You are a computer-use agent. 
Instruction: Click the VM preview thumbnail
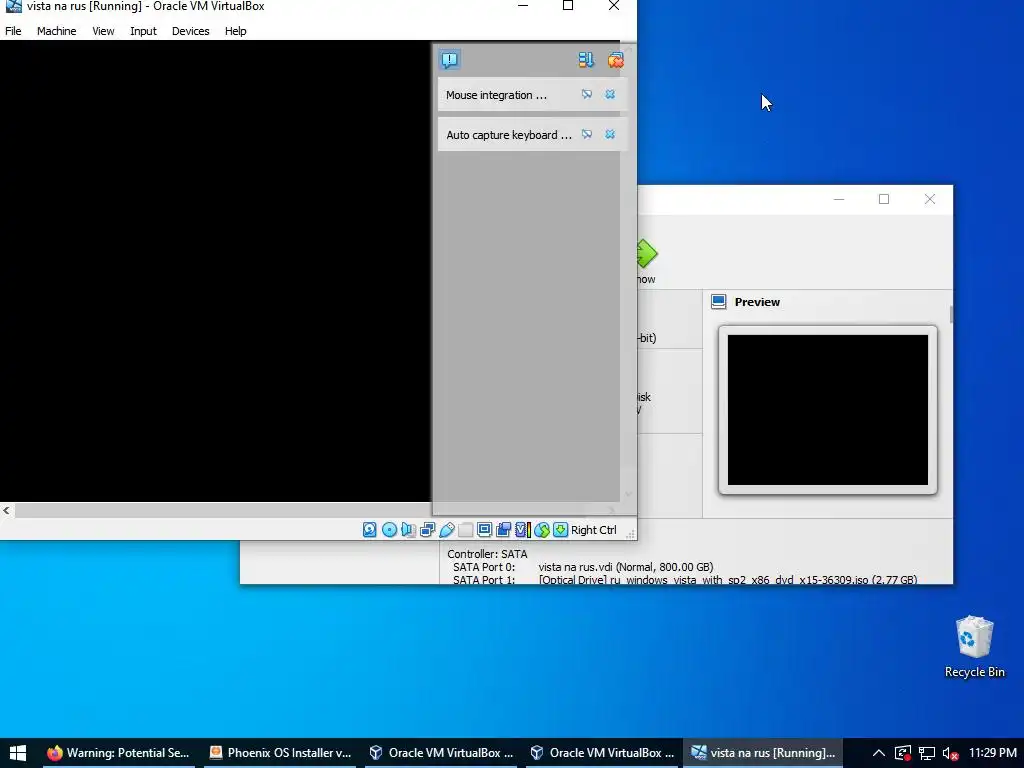pos(827,410)
